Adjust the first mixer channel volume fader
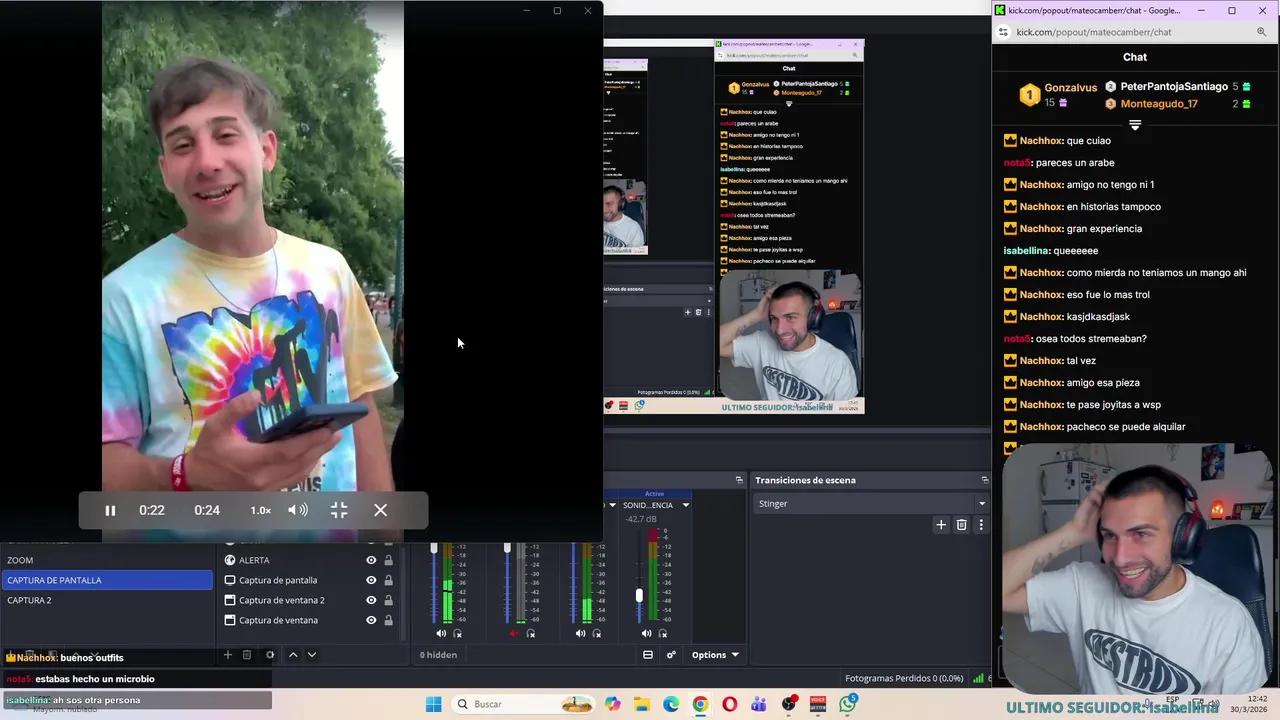Screen dimensions: 1280x720 [x=434, y=548]
